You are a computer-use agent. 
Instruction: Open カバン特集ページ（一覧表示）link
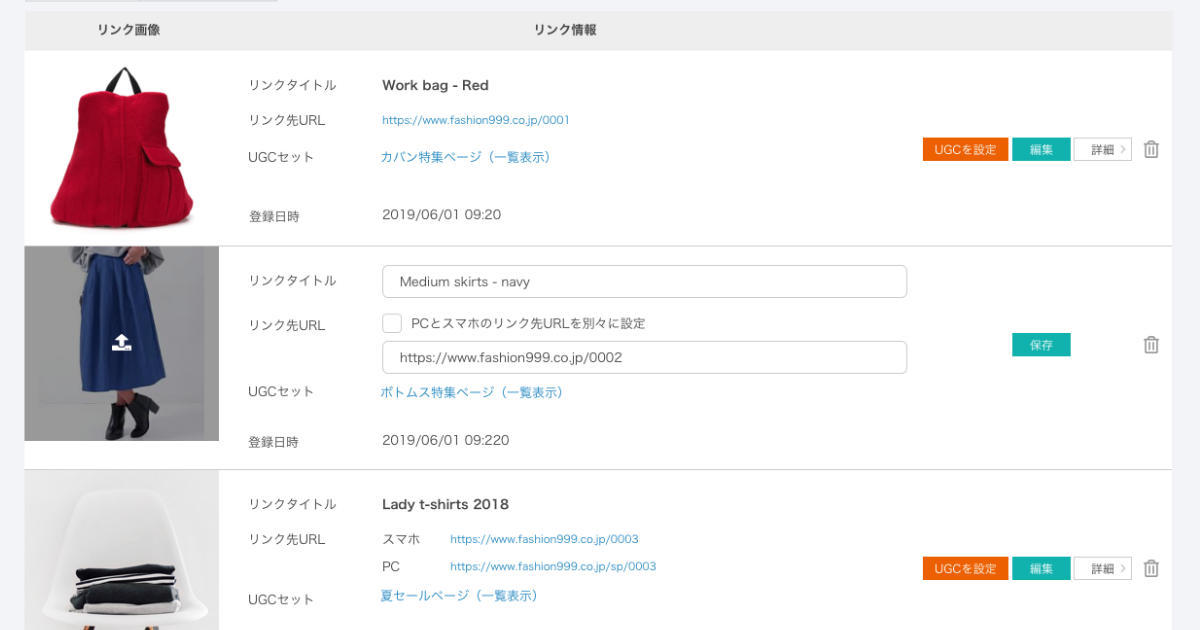(x=466, y=157)
